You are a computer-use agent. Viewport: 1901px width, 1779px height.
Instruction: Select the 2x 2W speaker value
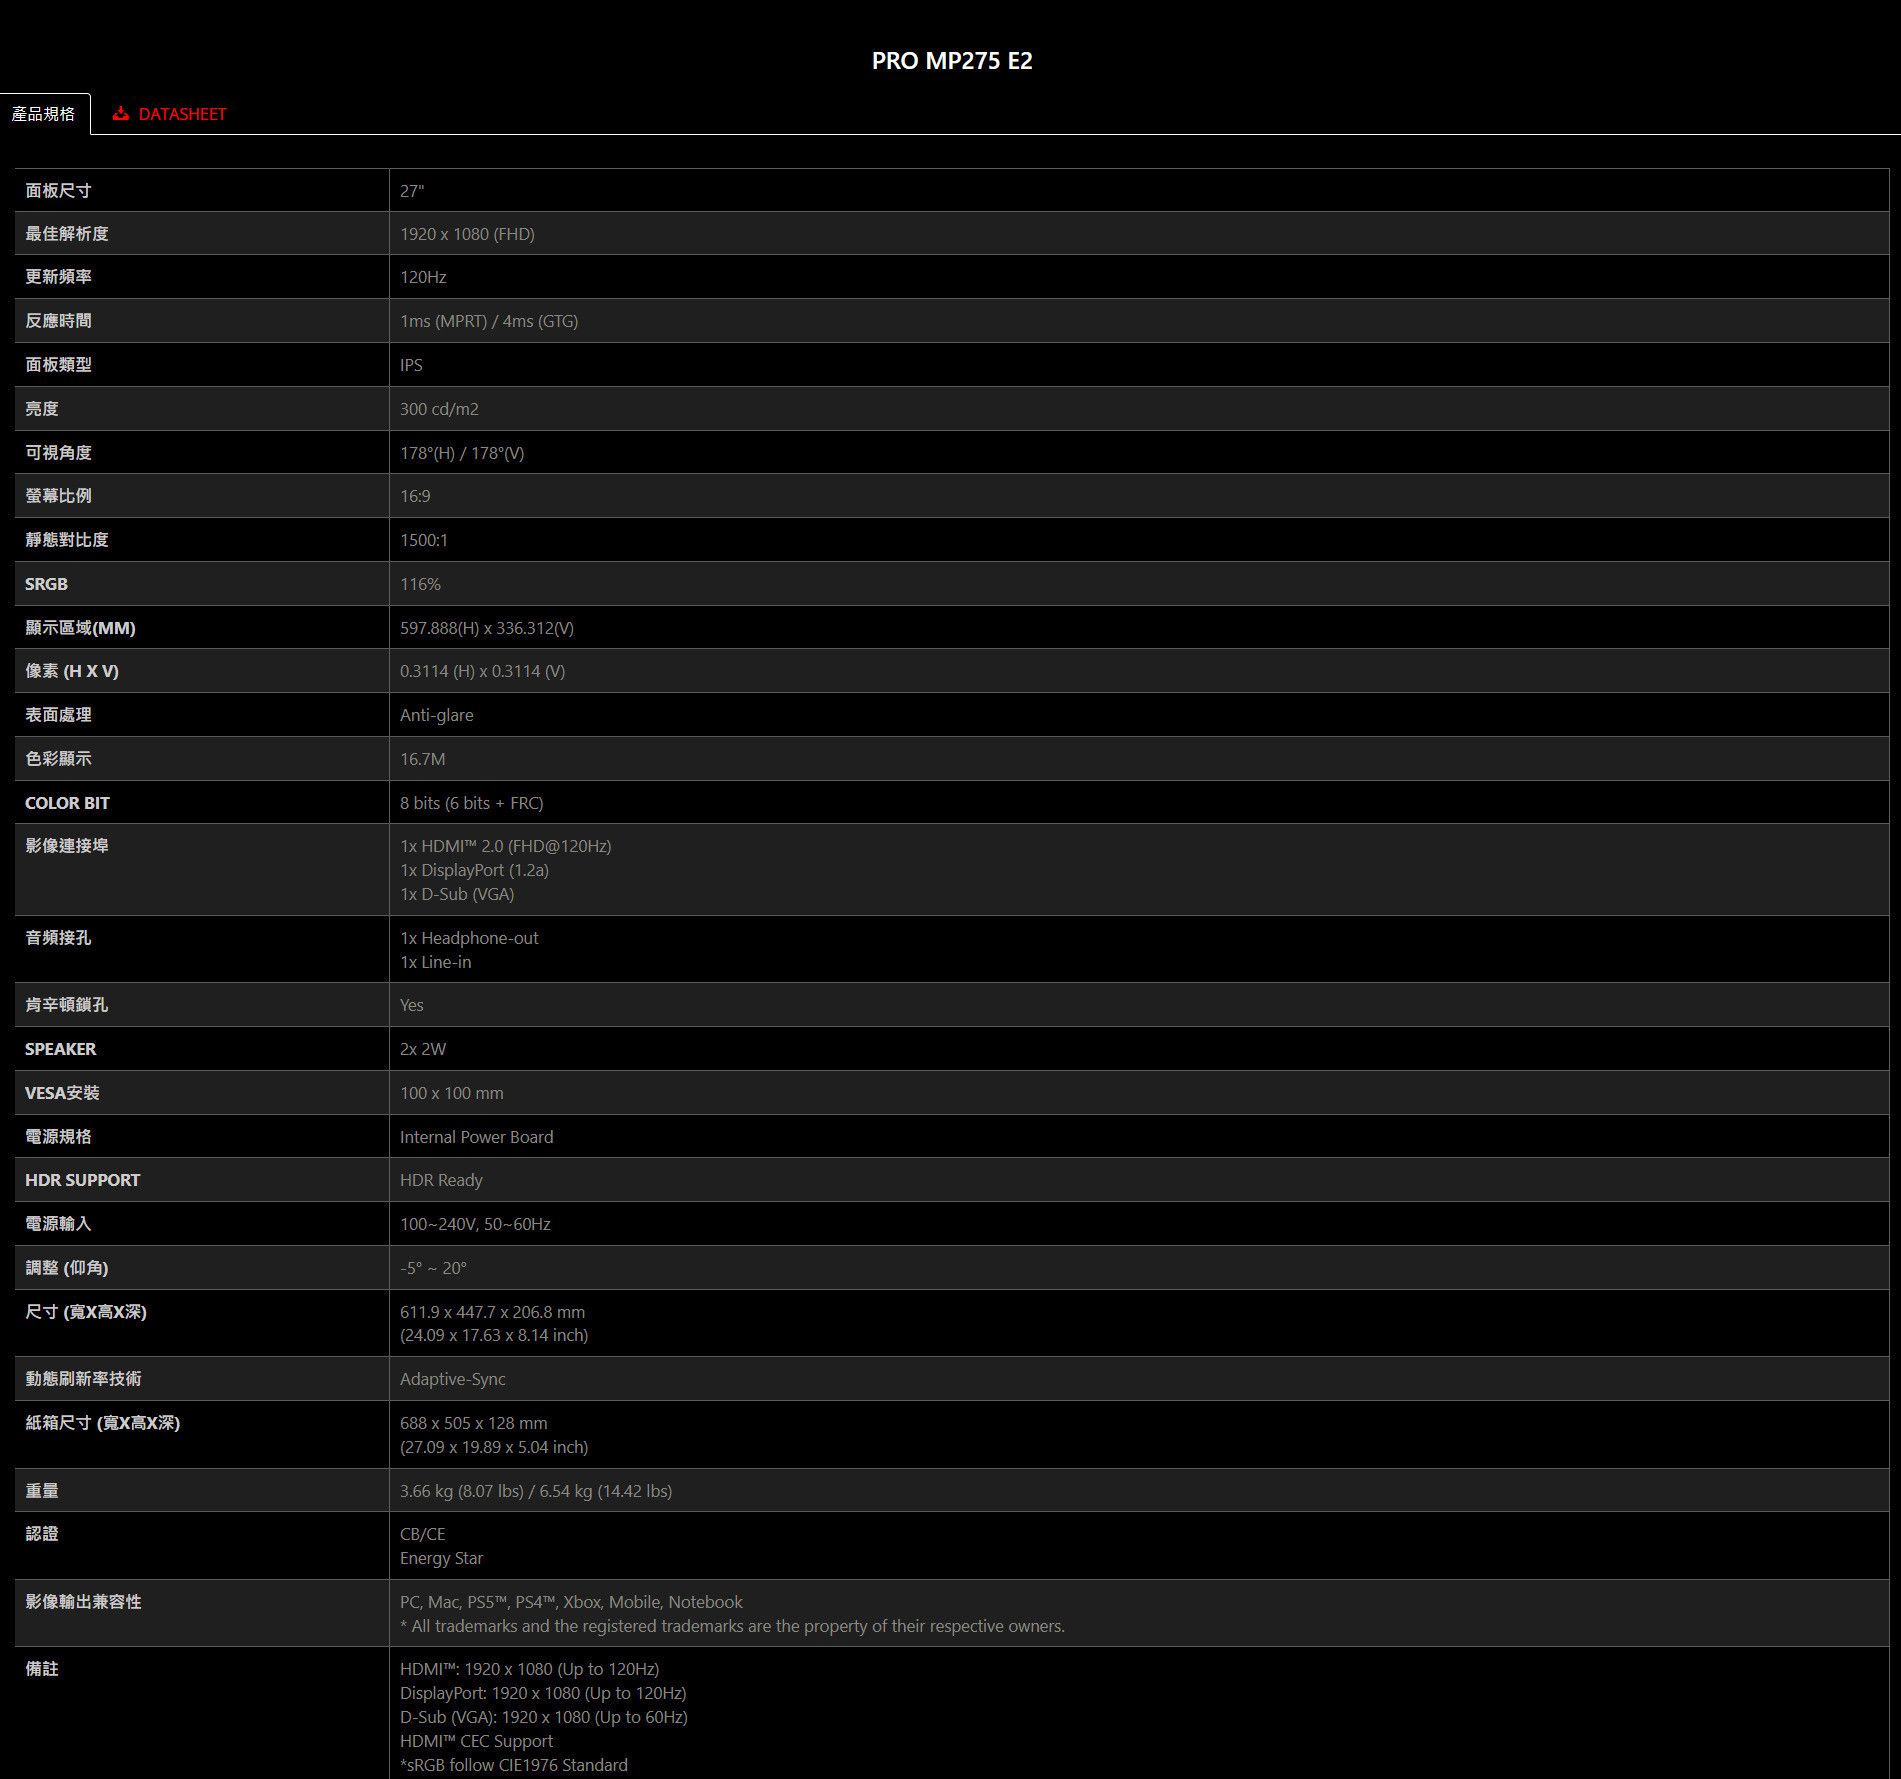[x=423, y=1049]
